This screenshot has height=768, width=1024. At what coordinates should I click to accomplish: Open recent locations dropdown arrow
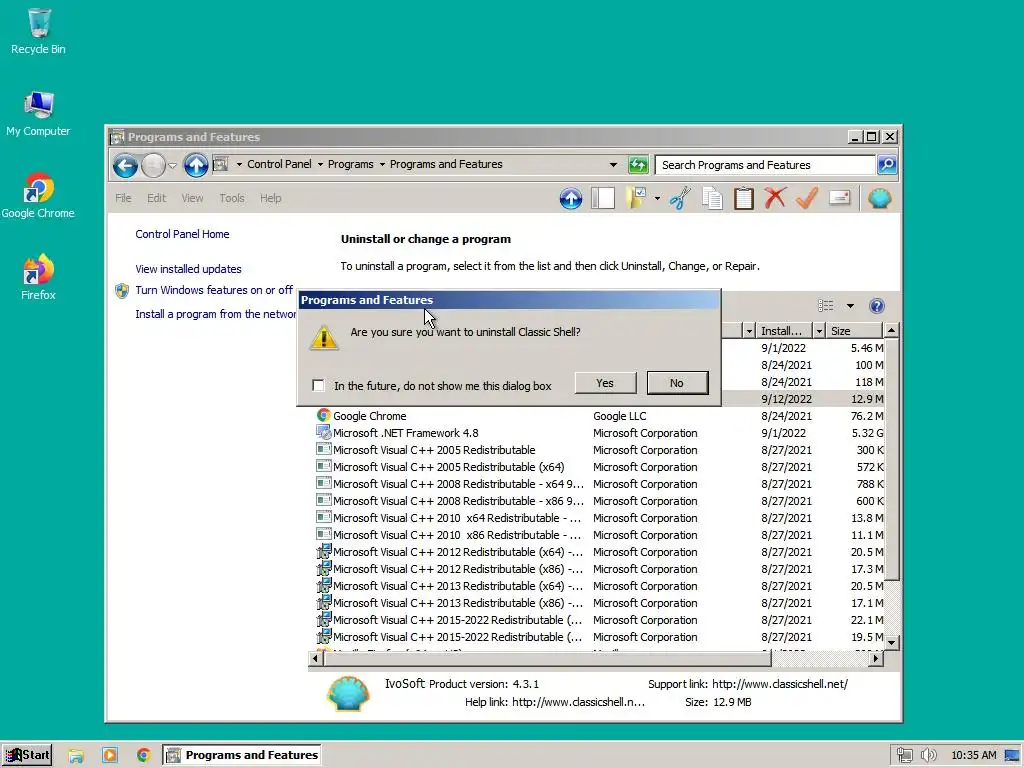(172, 166)
